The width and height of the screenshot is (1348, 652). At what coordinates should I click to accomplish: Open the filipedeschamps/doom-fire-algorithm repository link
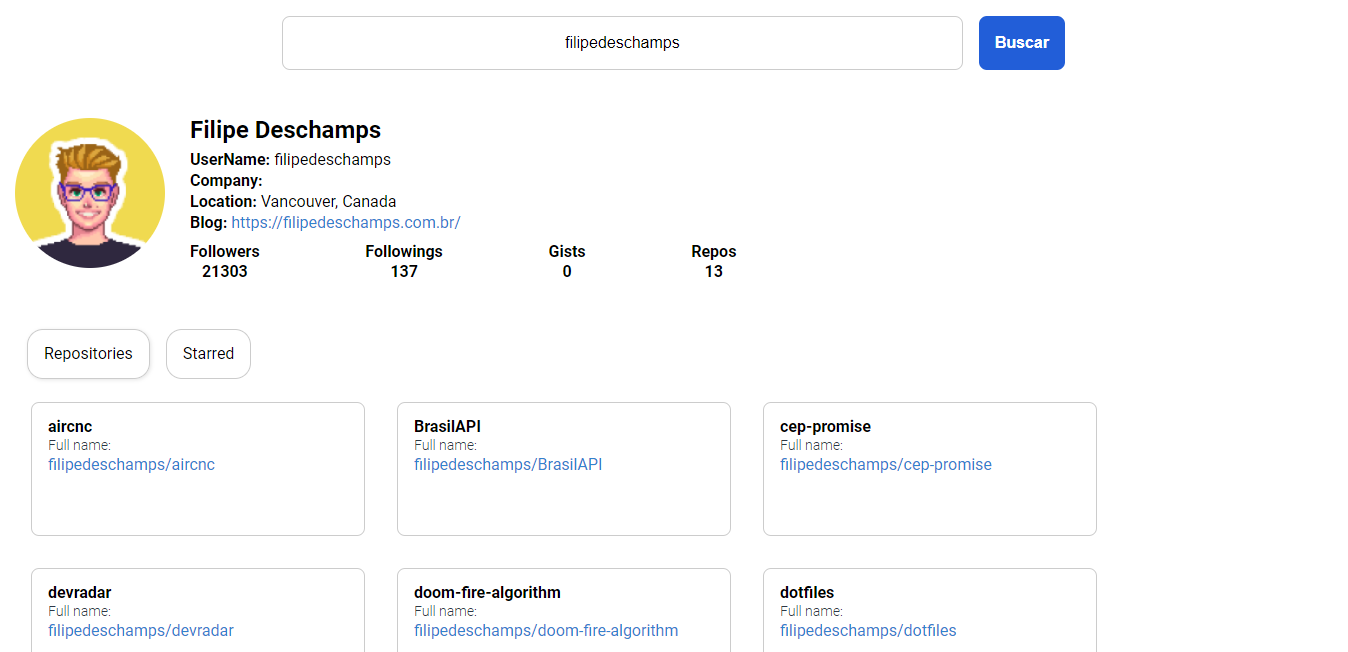point(546,630)
